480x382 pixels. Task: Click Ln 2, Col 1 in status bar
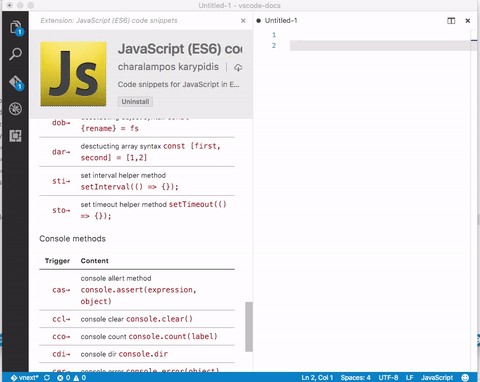click(317, 377)
